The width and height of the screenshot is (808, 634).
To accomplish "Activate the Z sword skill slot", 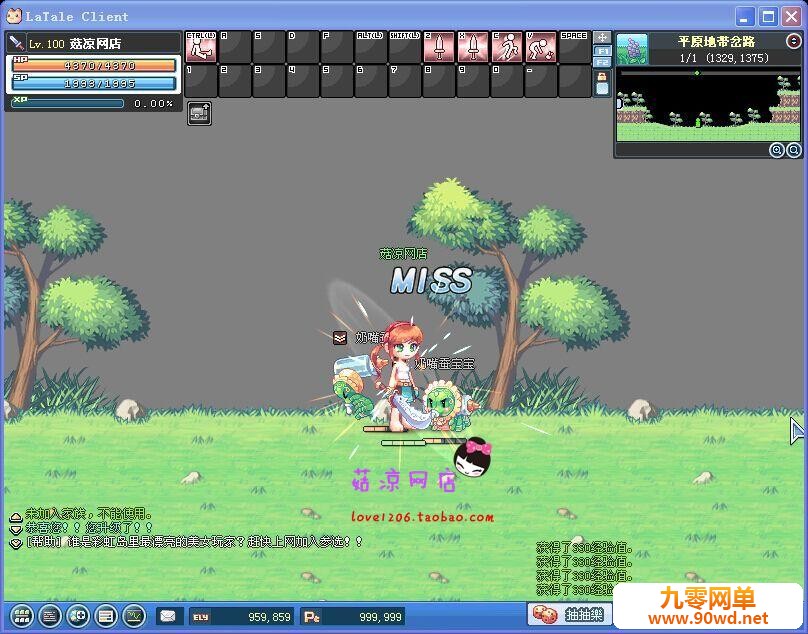I will [x=439, y=47].
